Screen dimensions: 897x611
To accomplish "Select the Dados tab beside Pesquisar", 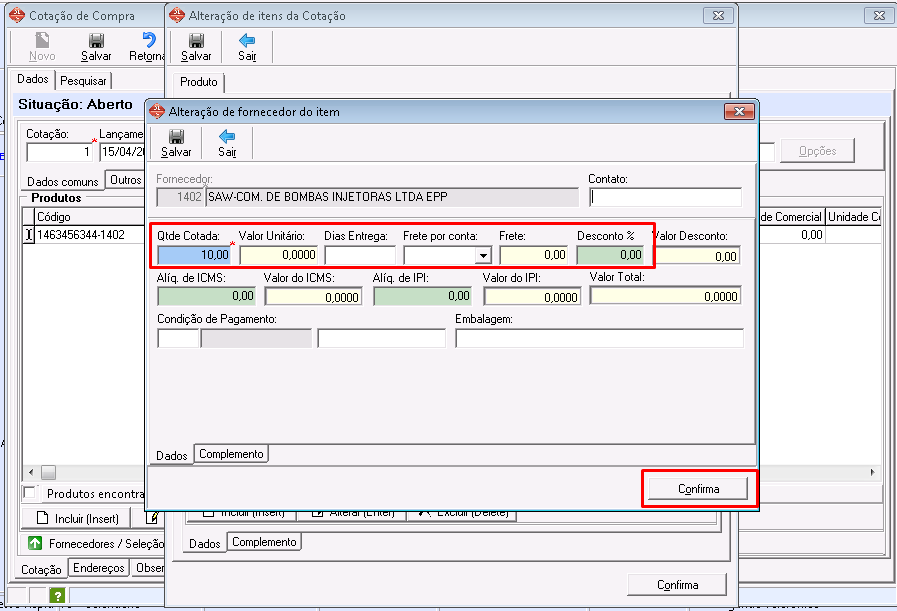I will 33,79.
